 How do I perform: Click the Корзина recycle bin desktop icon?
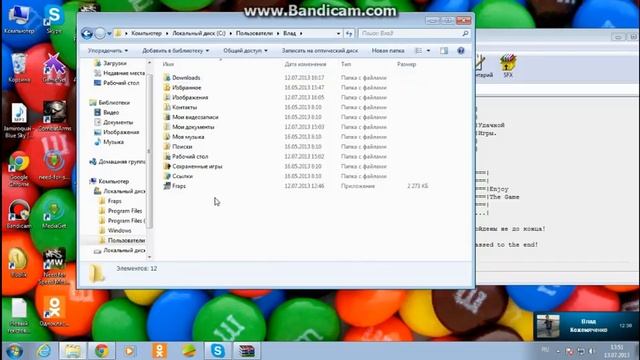tap(19, 68)
